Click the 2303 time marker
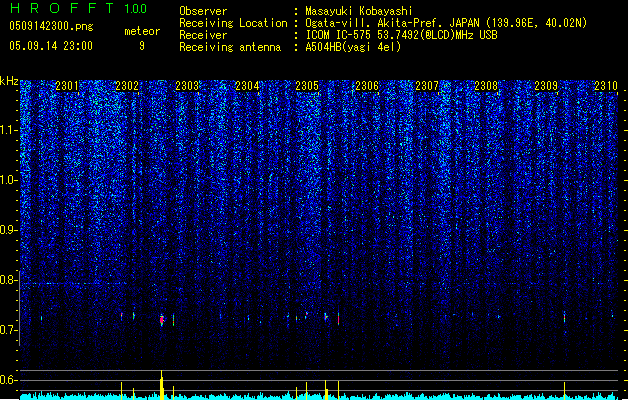This screenshot has width=629, height=400. coord(187,86)
